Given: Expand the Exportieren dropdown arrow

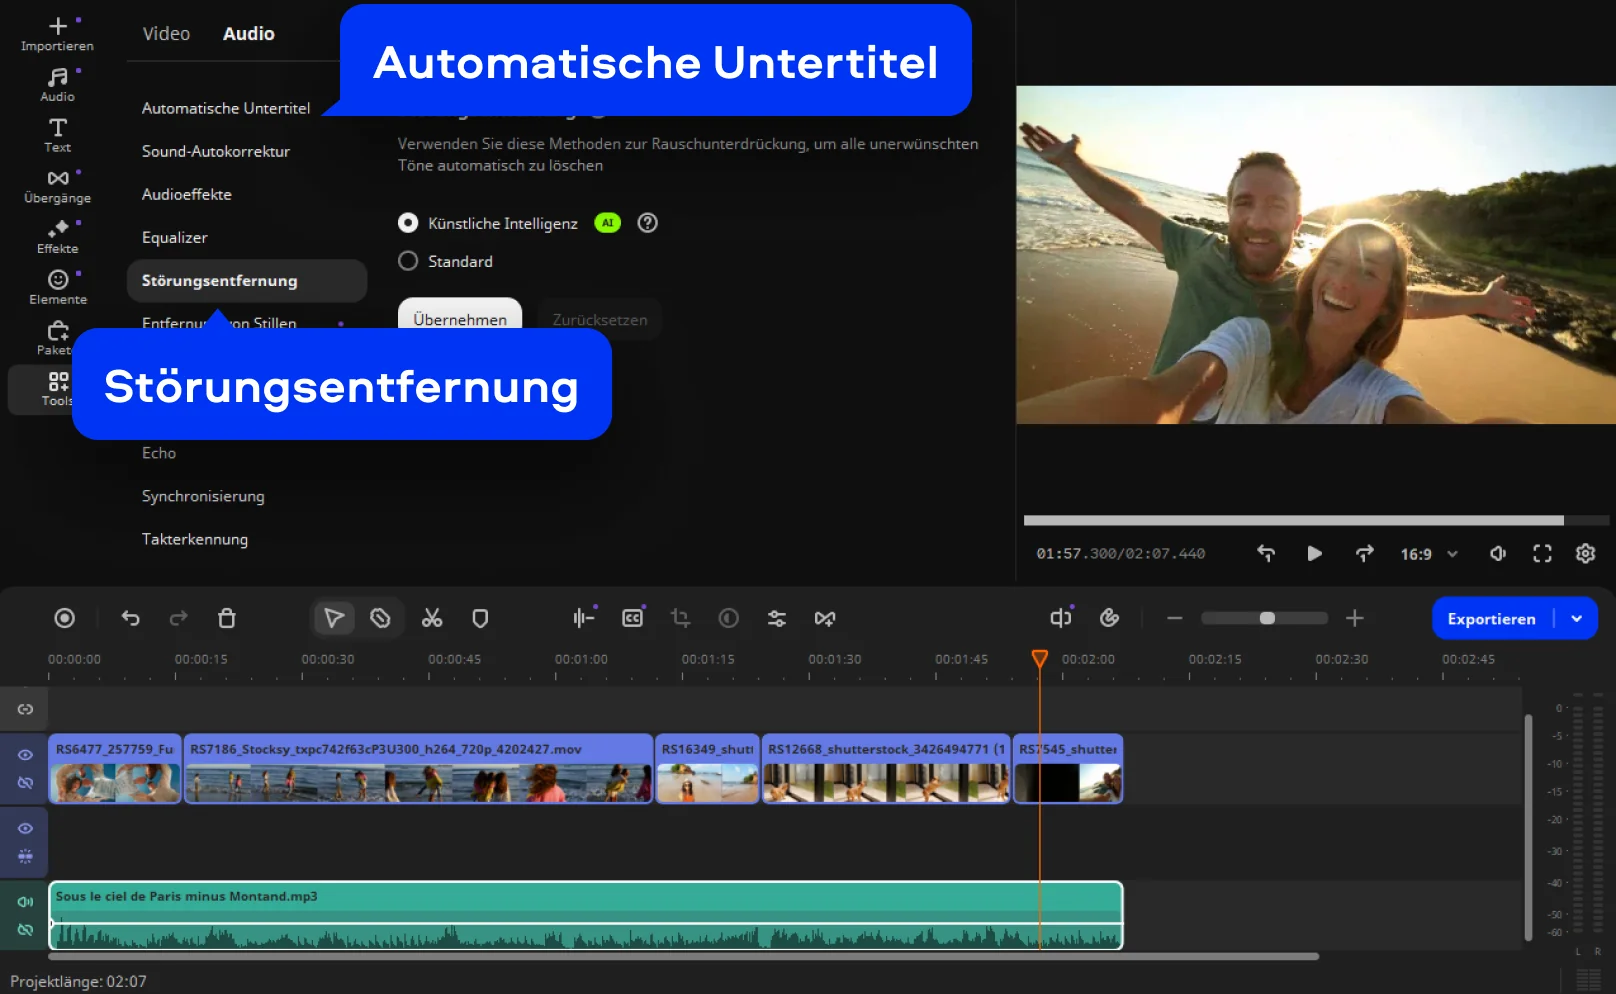Looking at the screenshot, I should (x=1577, y=619).
